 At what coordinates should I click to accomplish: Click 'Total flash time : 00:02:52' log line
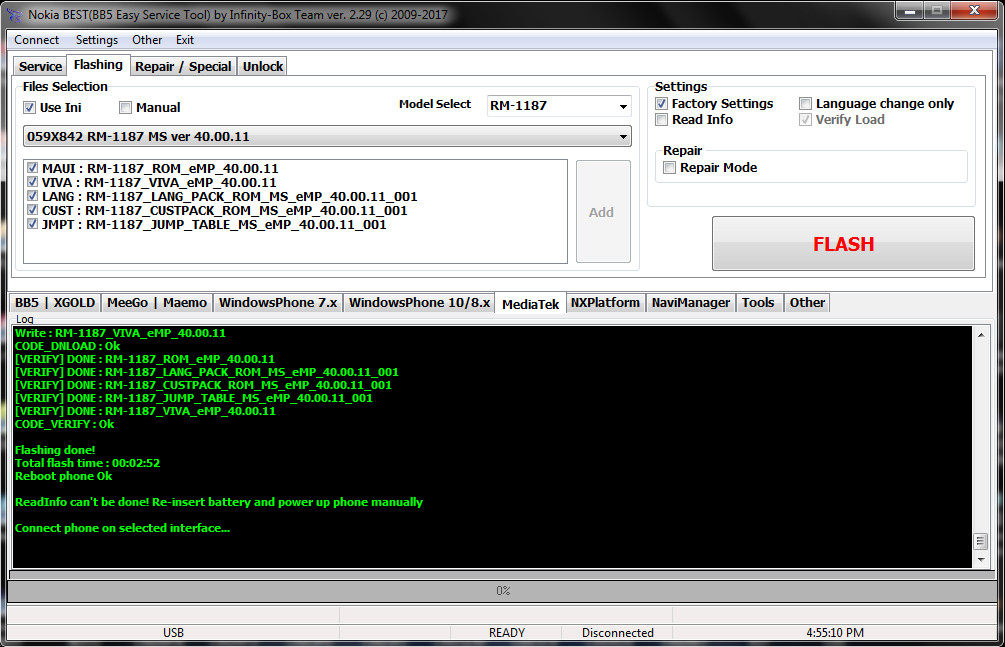tap(88, 463)
